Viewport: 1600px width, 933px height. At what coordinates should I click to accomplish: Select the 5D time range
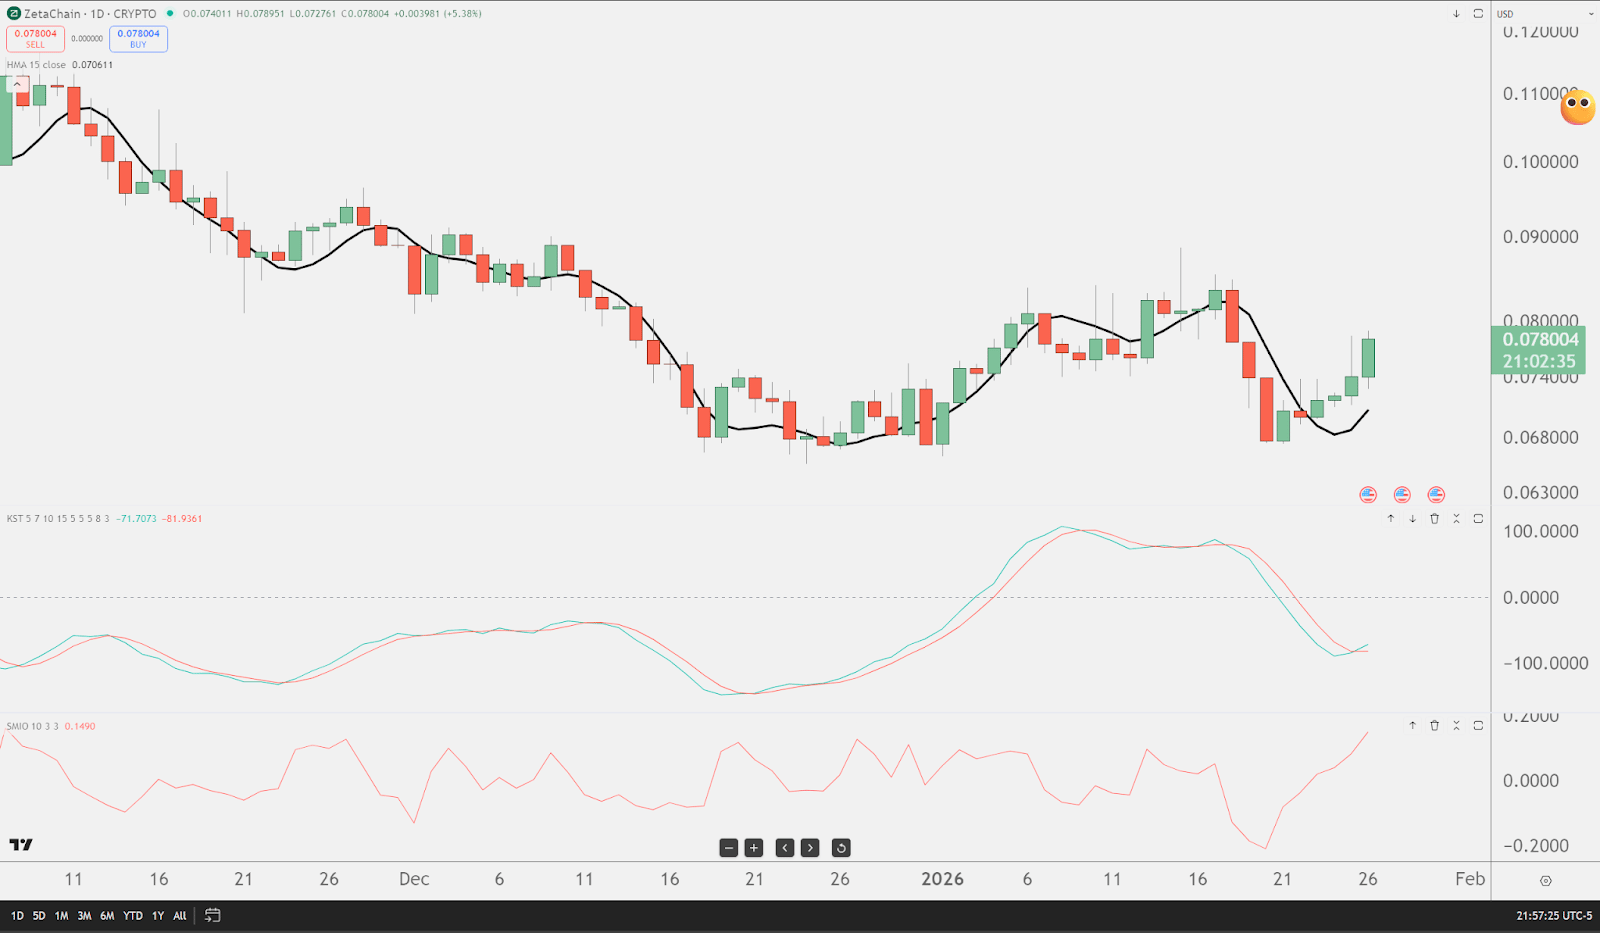pos(39,916)
